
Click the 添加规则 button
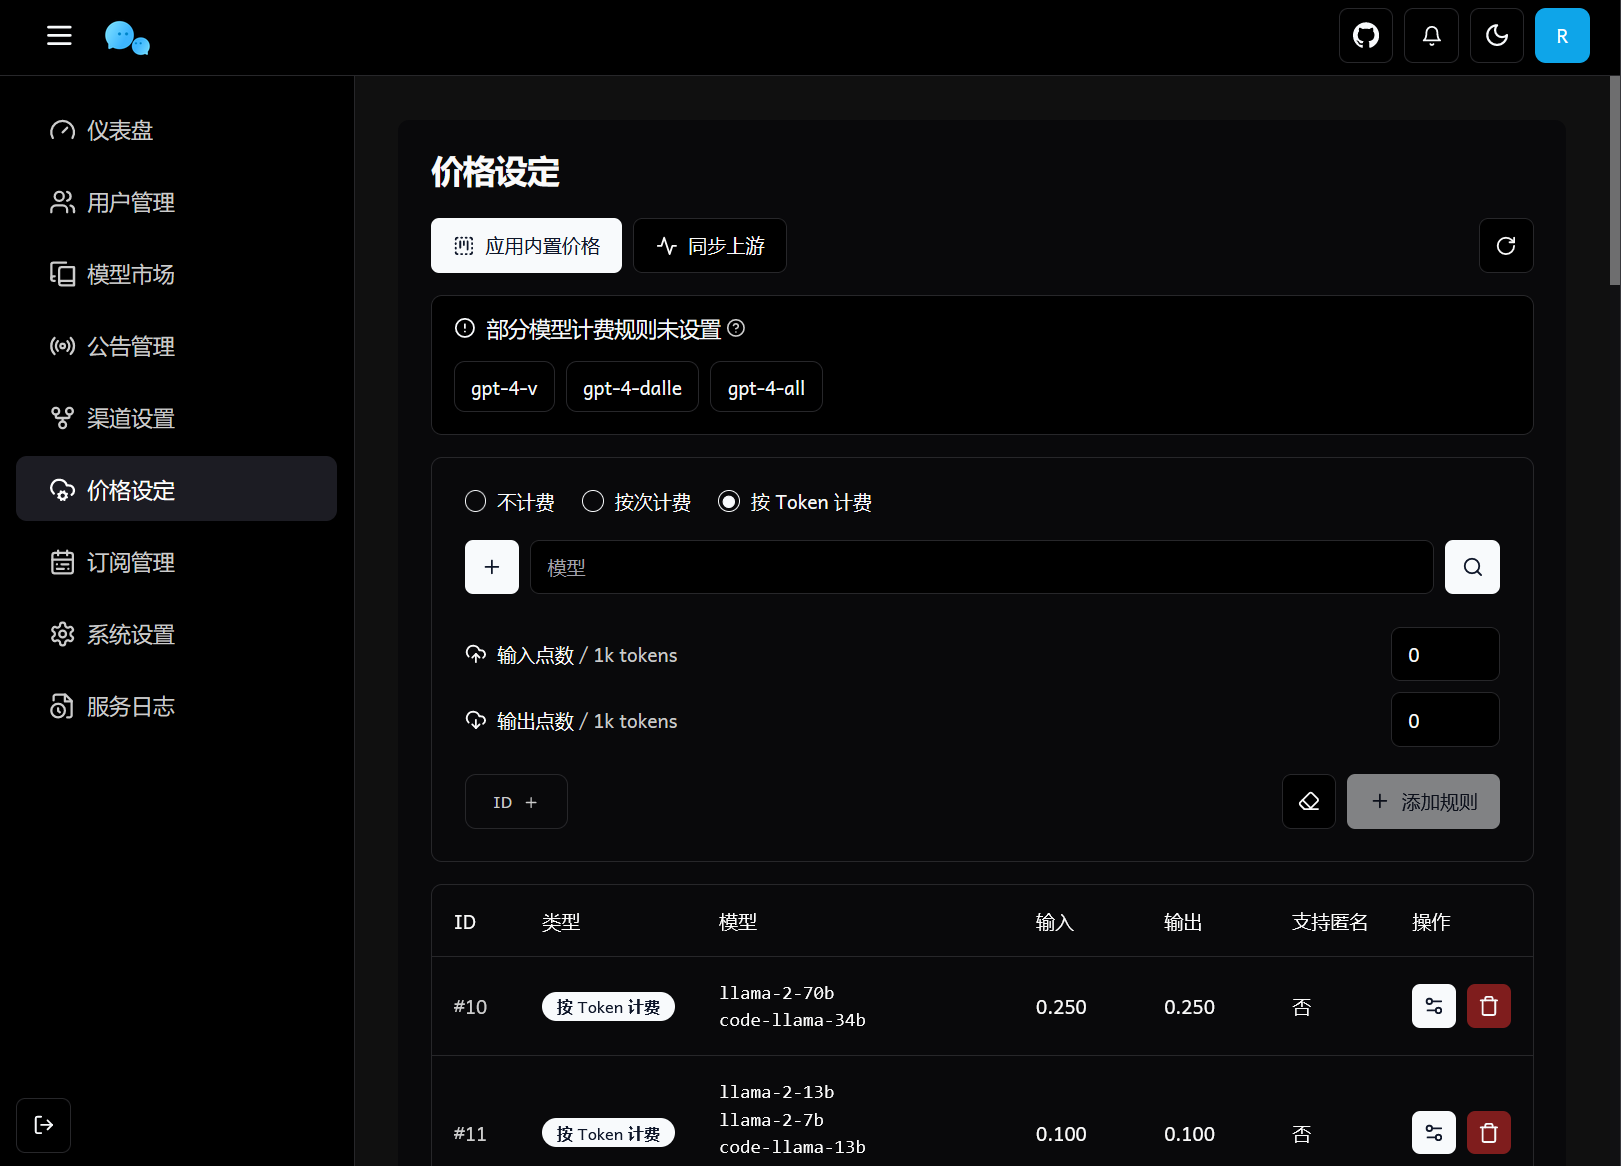pos(1423,801)
